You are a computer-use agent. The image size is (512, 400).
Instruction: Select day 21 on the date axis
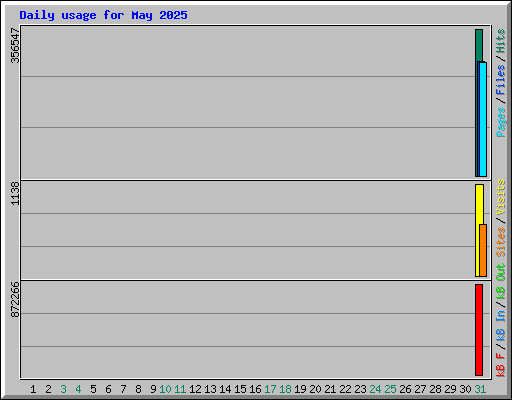[330, 389]
